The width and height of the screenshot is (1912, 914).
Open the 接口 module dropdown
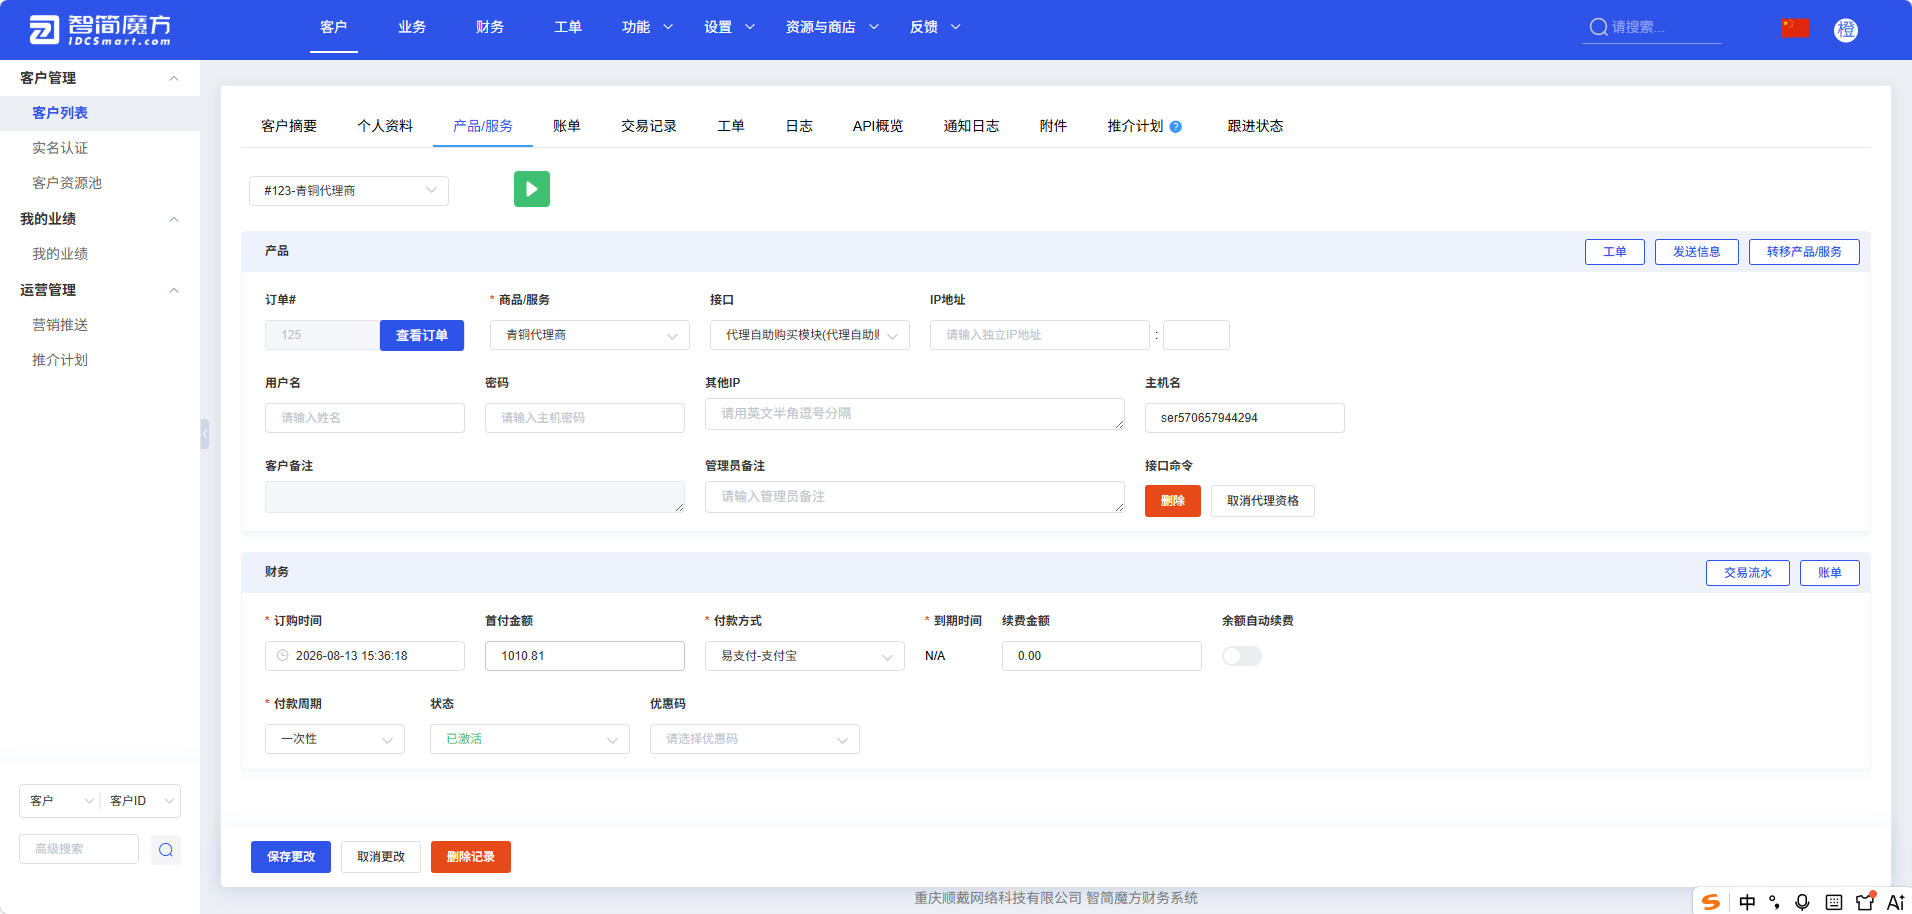pos(810,335)
